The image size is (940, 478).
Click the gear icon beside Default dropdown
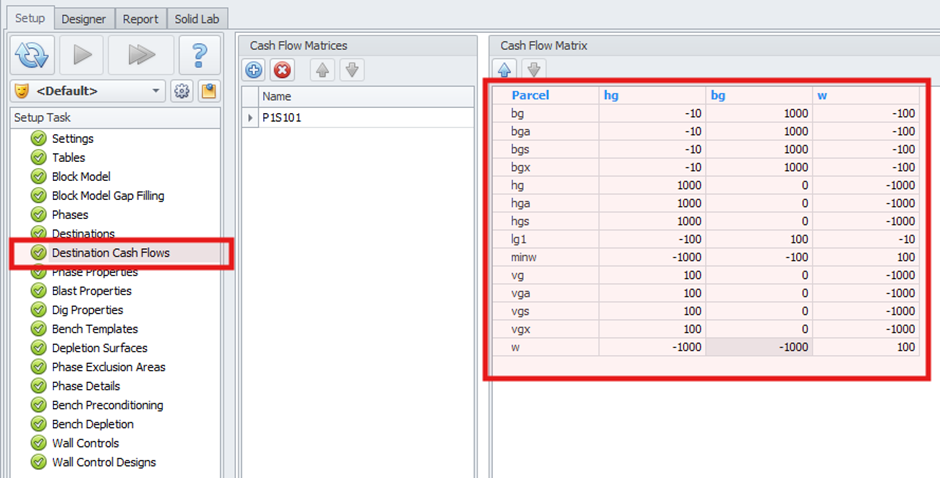[x=181, y=91]
